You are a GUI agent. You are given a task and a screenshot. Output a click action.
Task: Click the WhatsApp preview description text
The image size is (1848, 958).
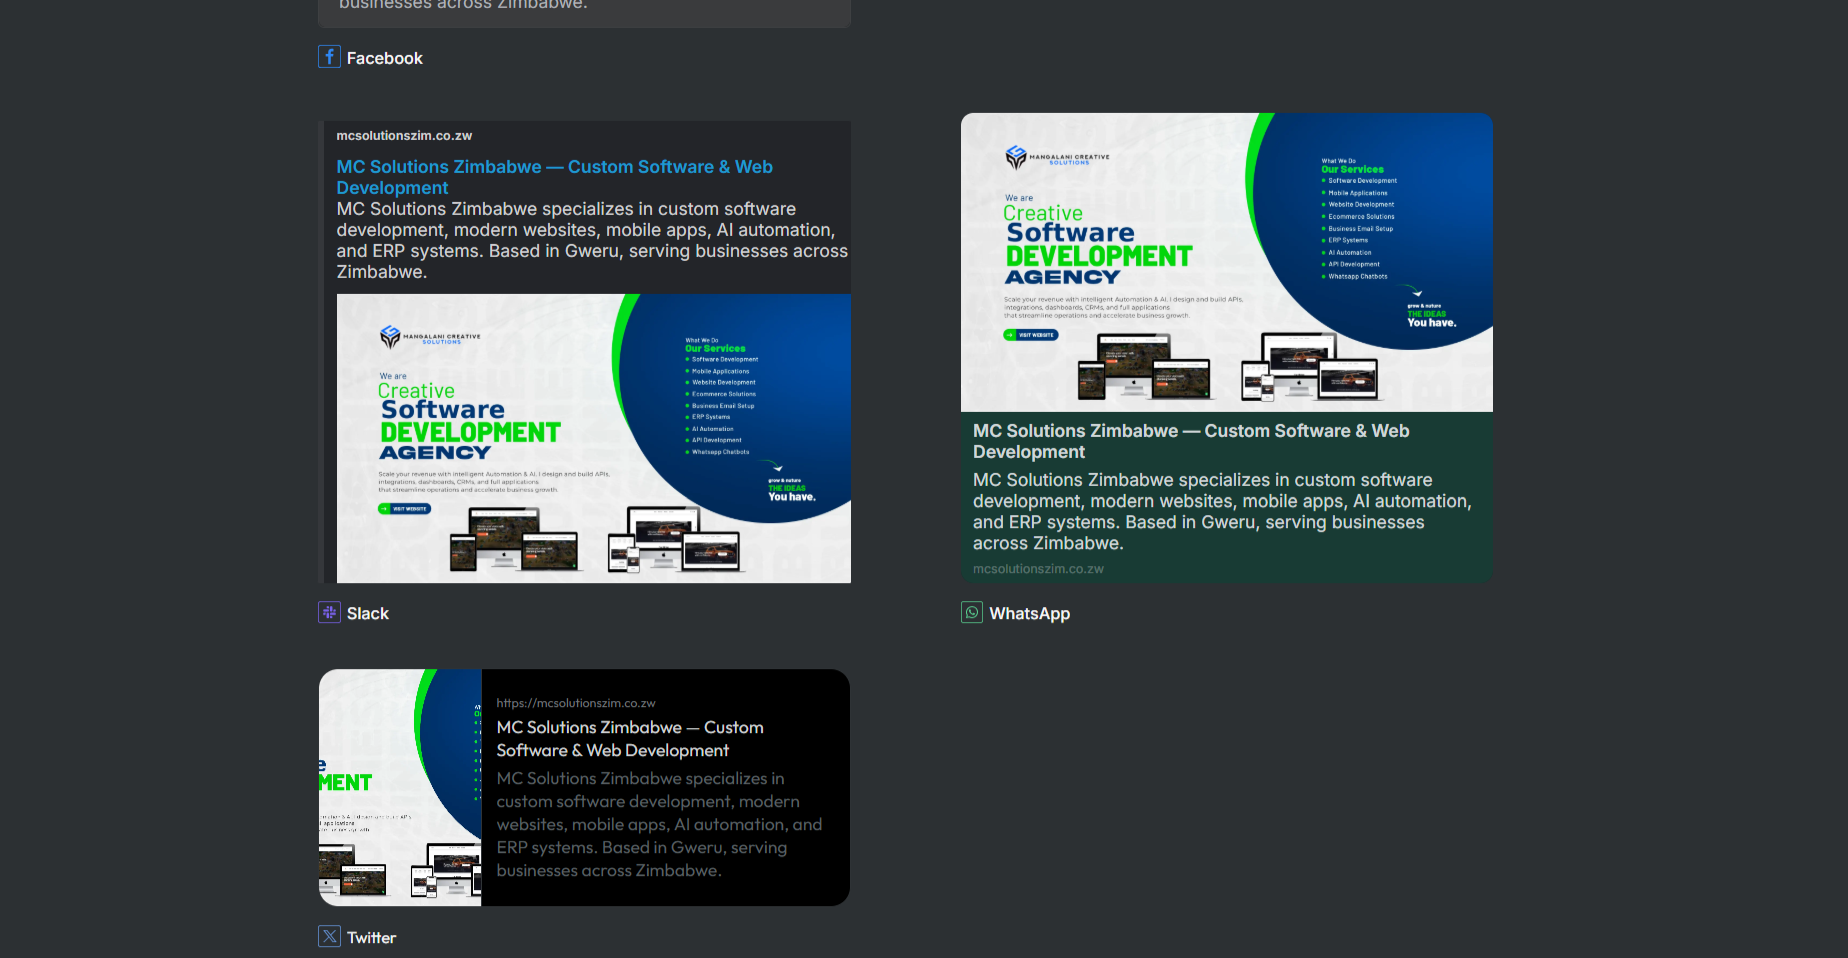pos(1222,511)
